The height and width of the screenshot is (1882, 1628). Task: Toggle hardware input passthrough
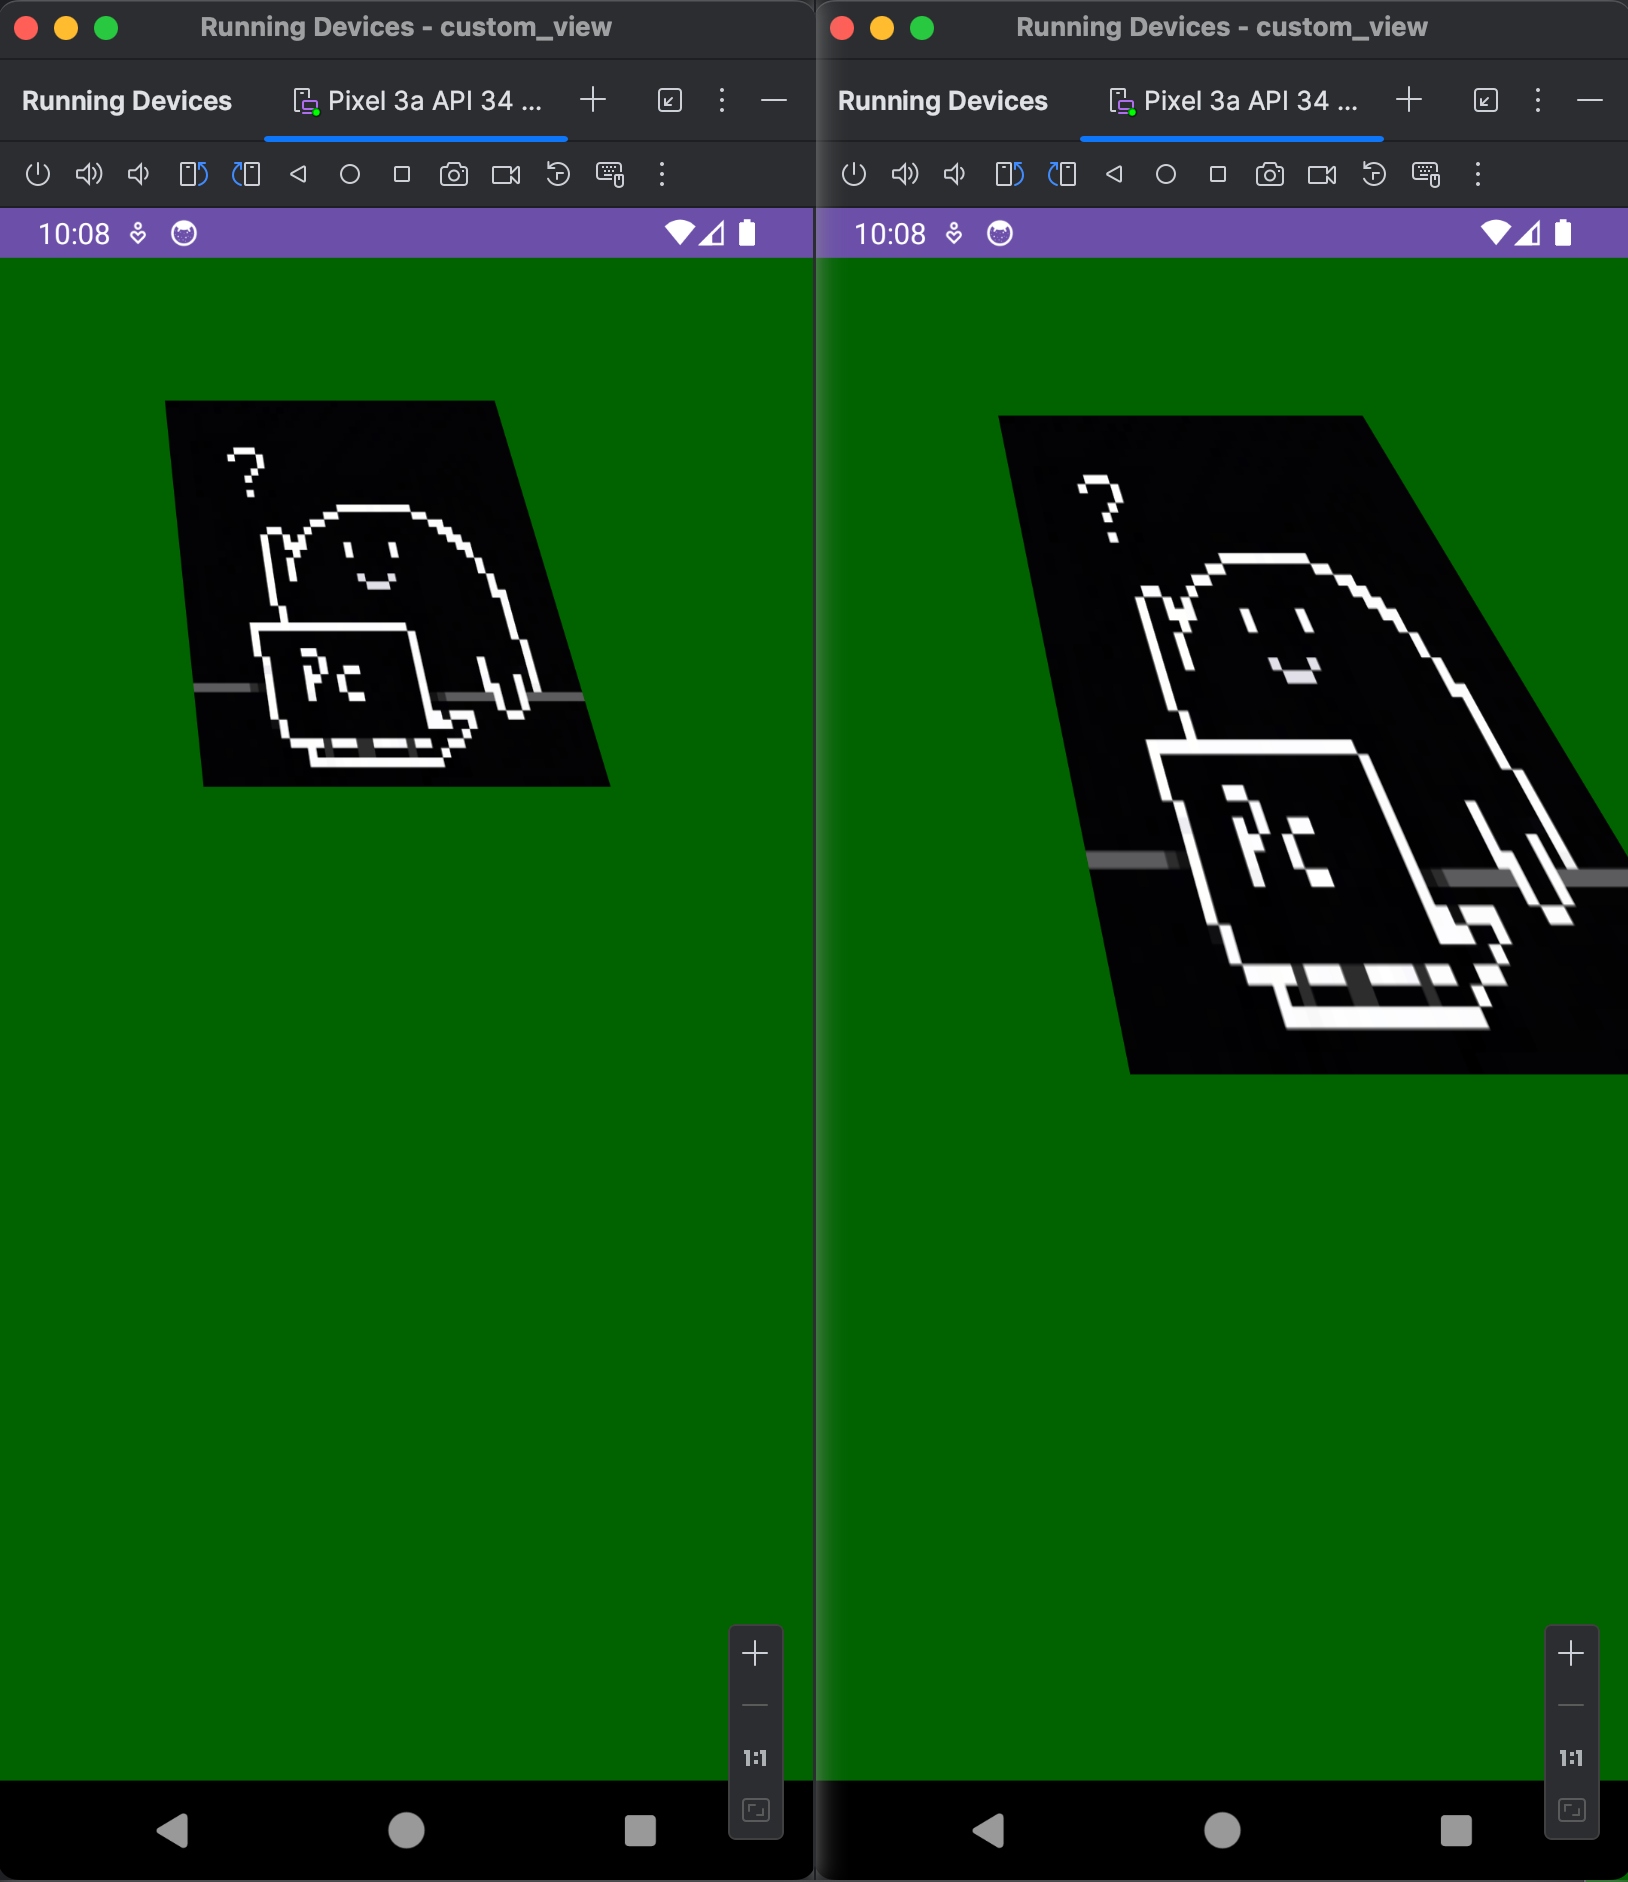tap(609, 174)
